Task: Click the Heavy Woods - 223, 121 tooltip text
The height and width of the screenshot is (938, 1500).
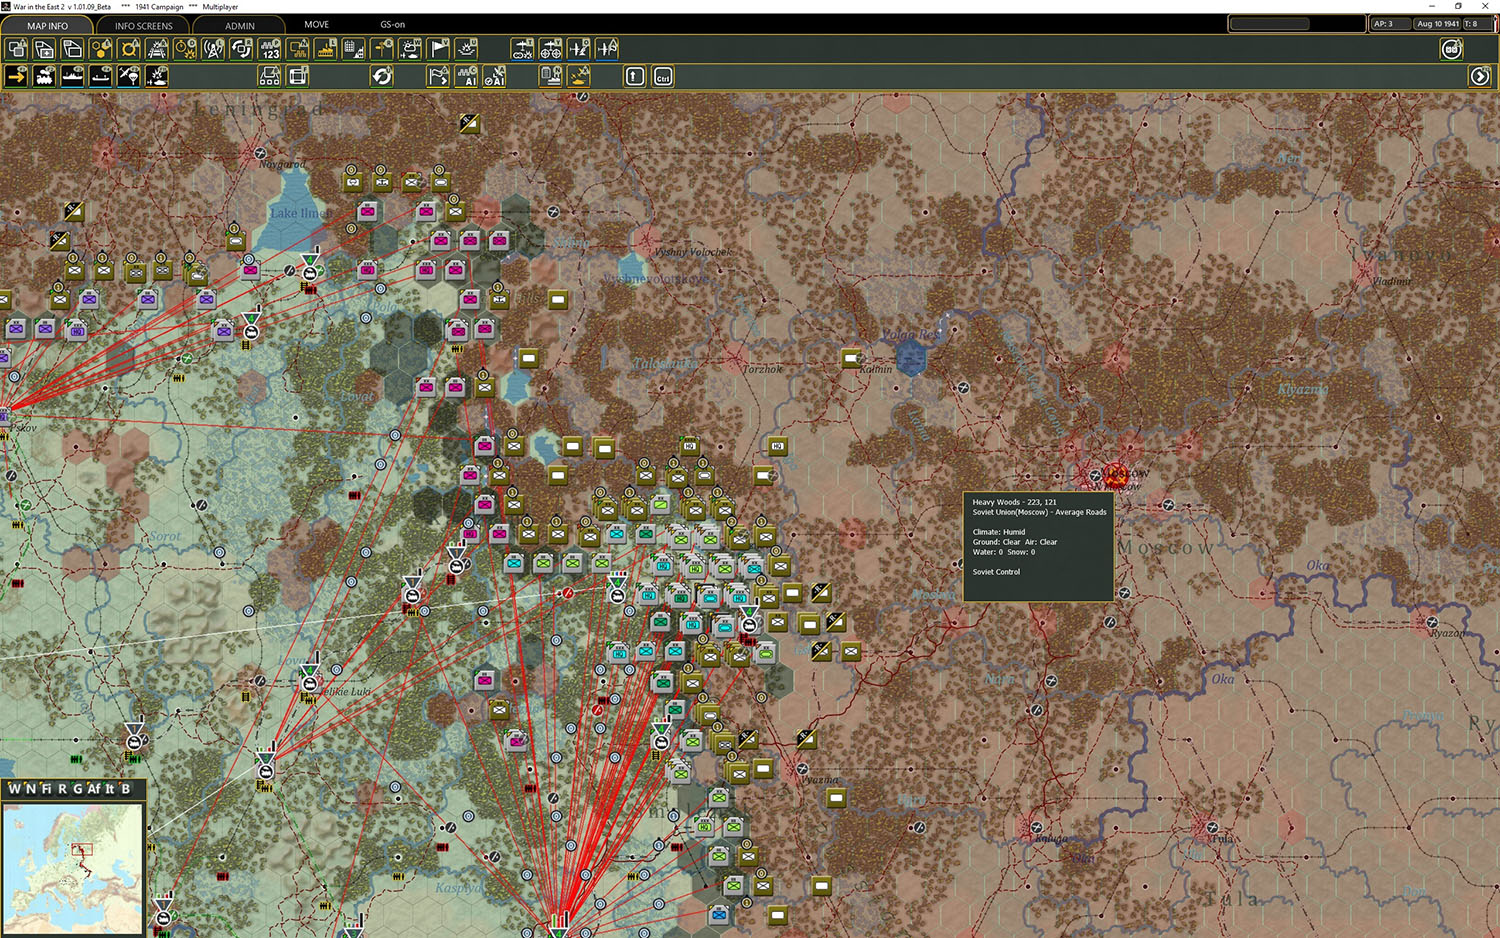Action: pos(1014,502)
